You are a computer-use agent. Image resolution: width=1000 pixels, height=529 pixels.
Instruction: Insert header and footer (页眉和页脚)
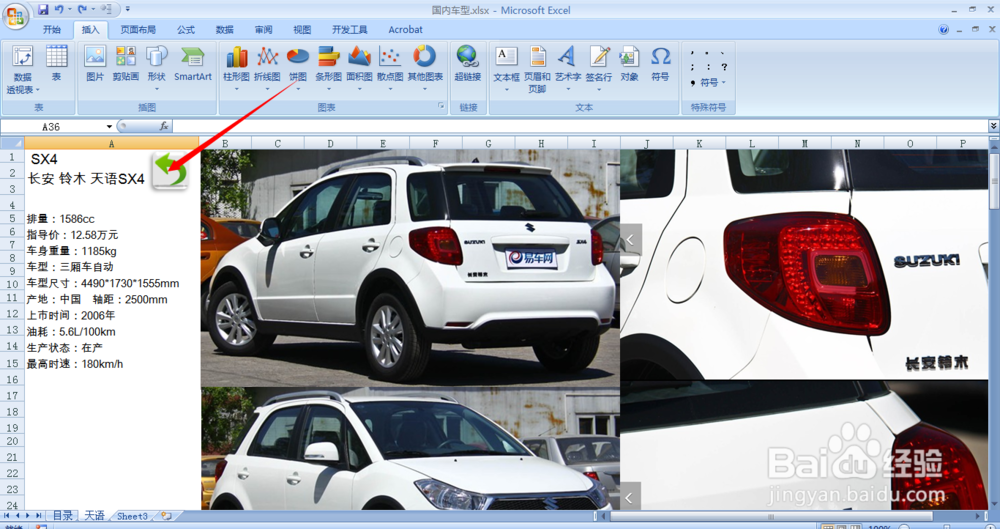(538, 70)
